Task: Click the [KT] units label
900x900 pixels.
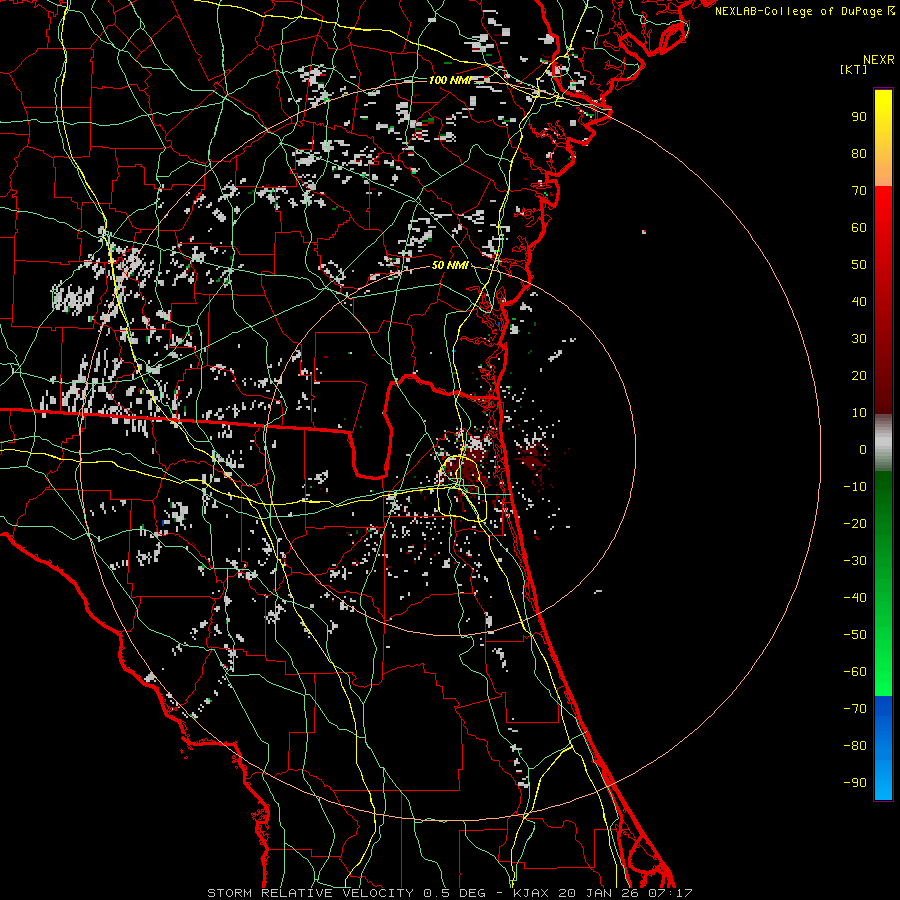Action: click(854, 70)
